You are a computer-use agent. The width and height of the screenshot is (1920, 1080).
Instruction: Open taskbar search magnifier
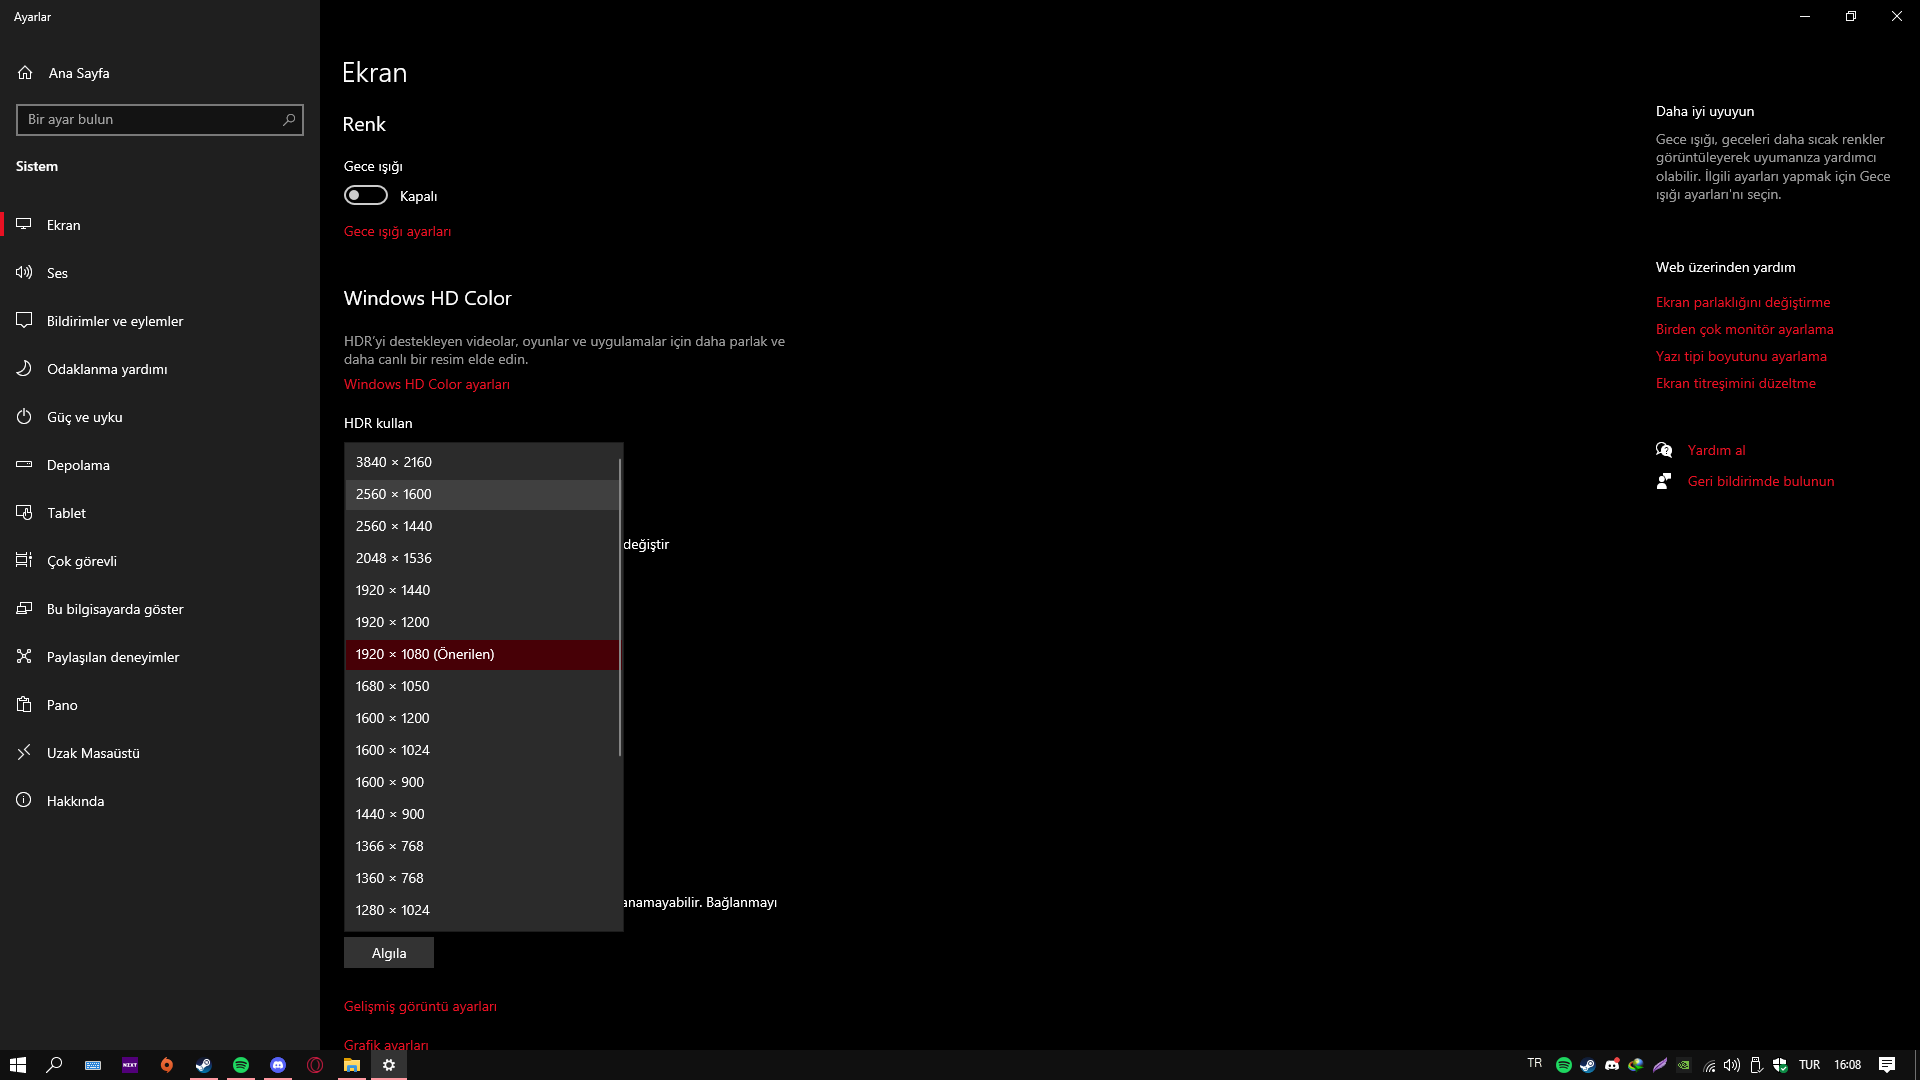pos(55,1065)
